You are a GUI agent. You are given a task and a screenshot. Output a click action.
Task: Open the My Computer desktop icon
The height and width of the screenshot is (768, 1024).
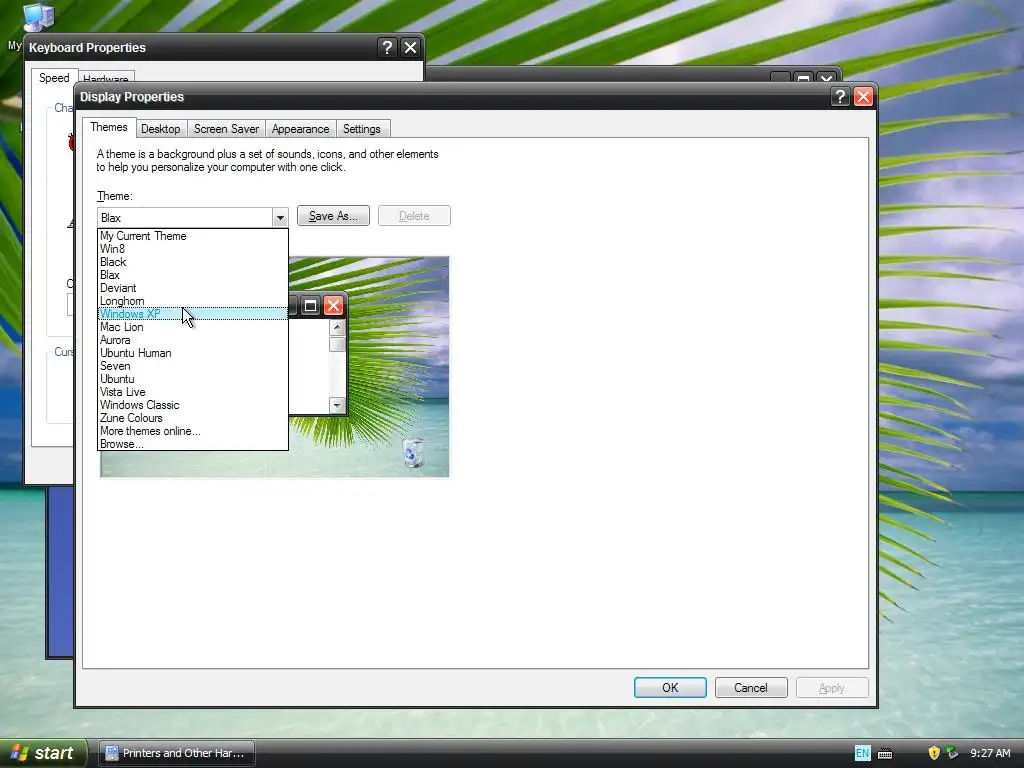pos(37,20)
